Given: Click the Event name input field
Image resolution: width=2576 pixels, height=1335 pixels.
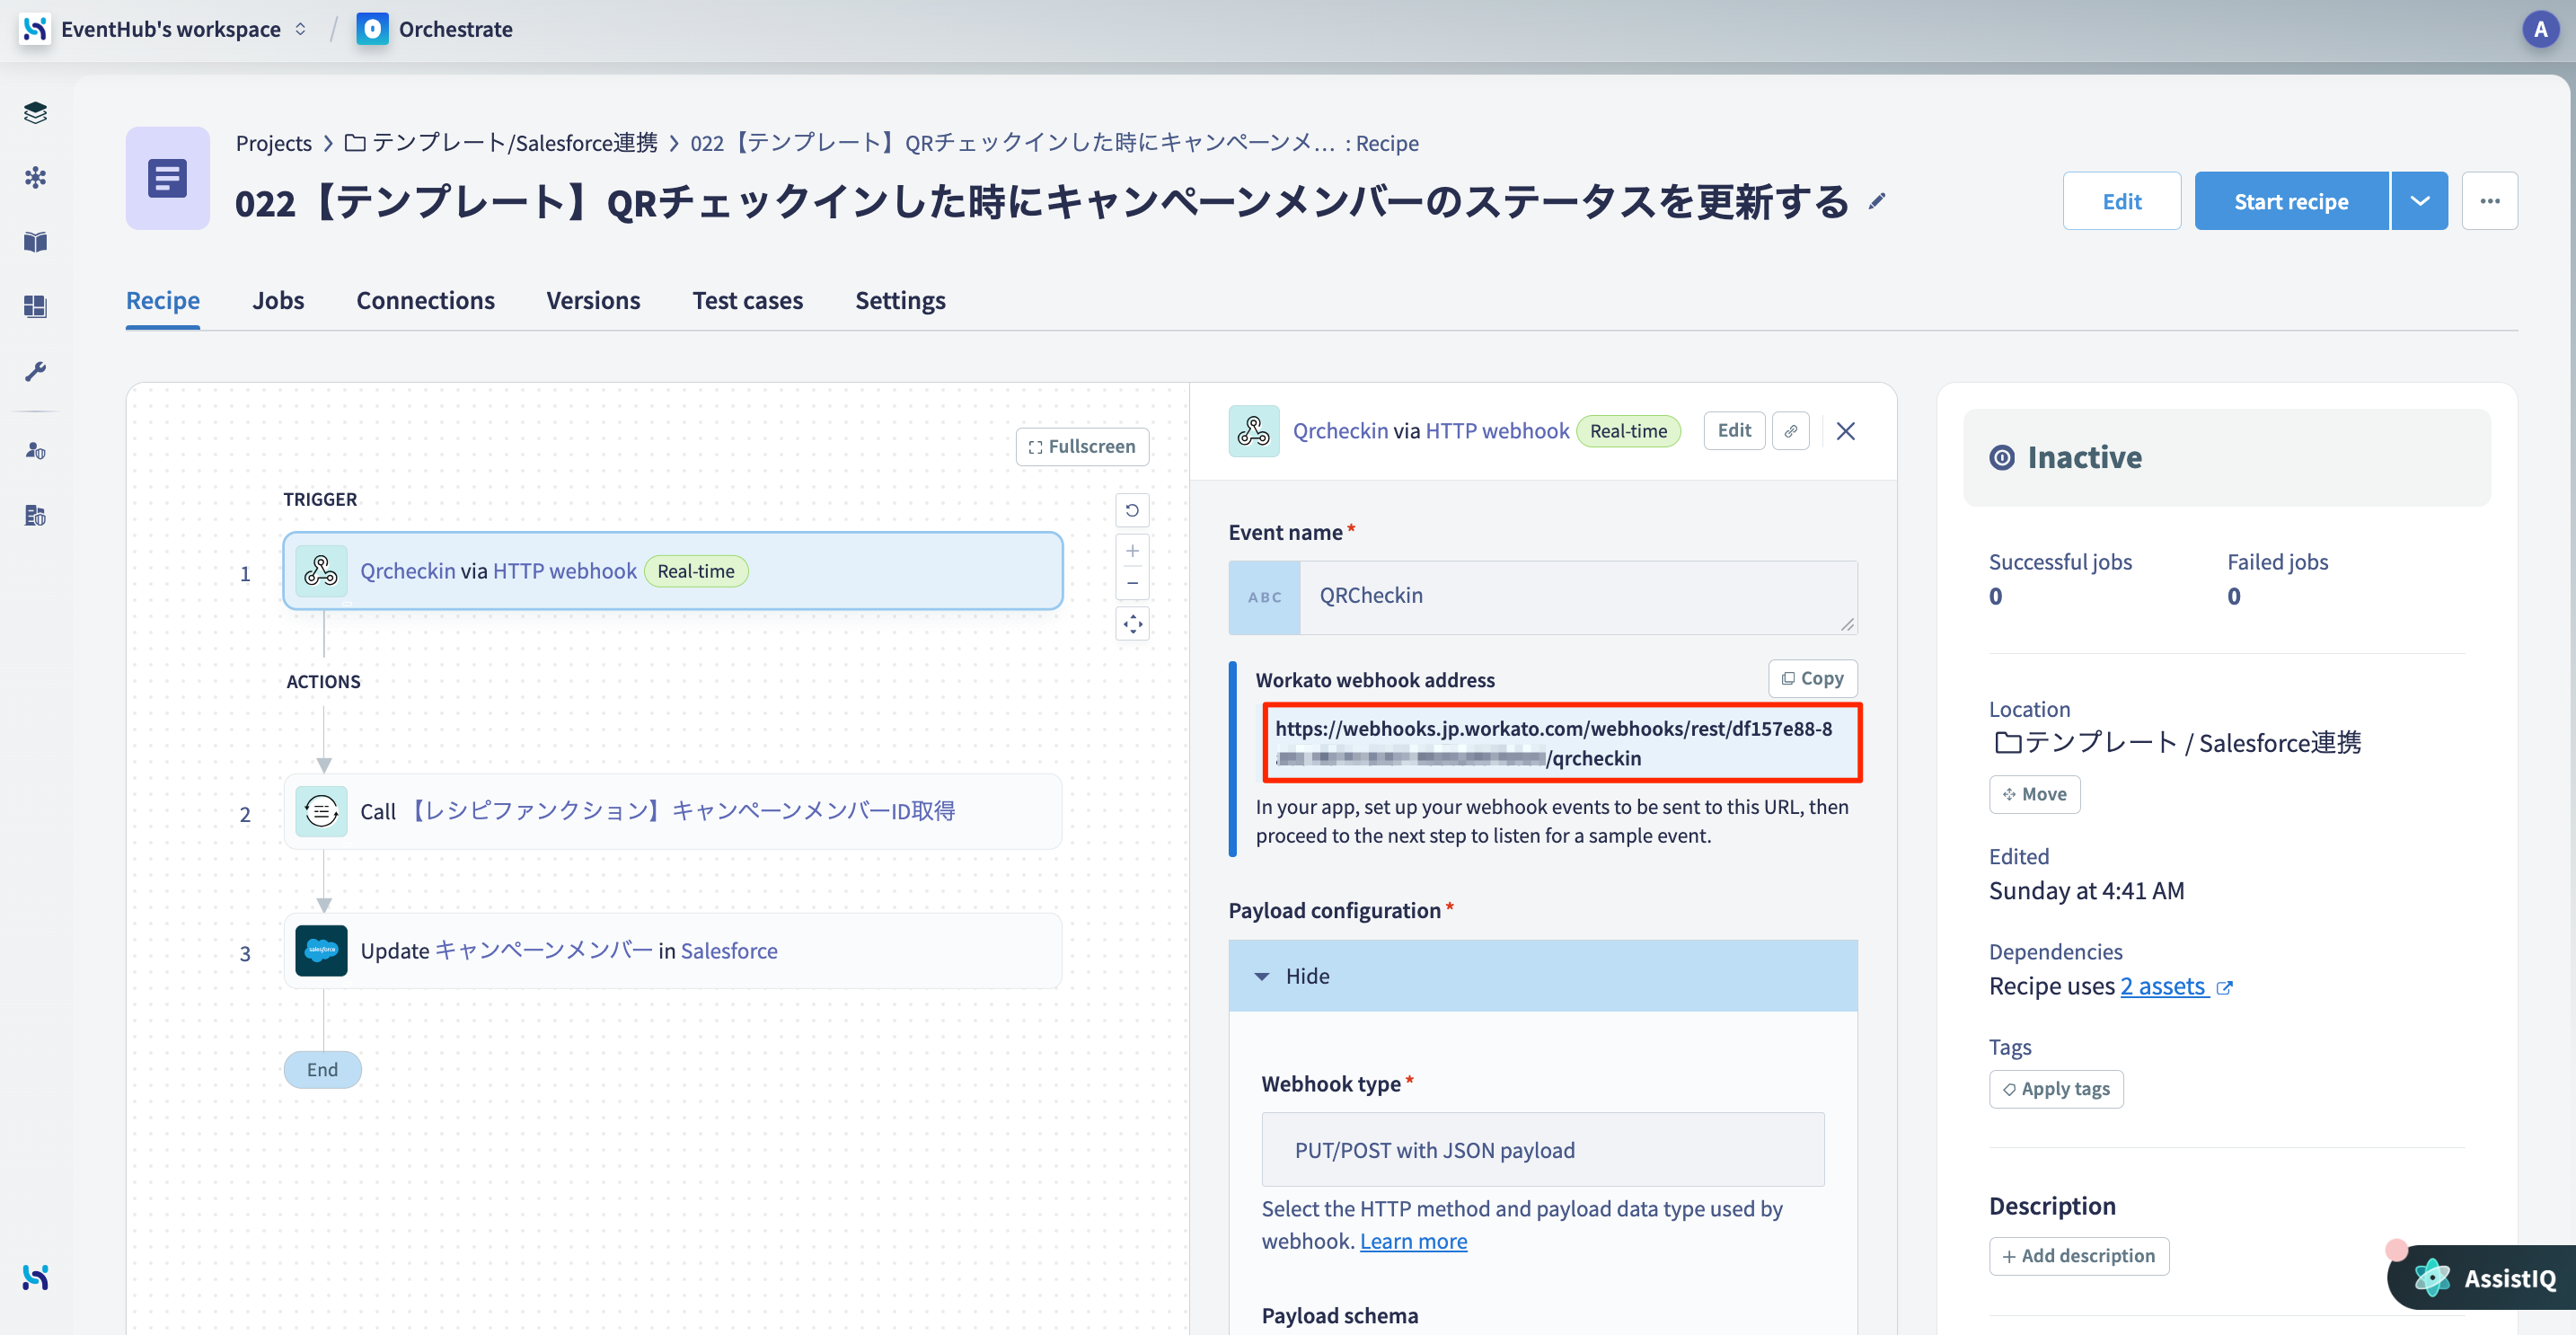Looking at the screenshot, I should coord(1577,597).
